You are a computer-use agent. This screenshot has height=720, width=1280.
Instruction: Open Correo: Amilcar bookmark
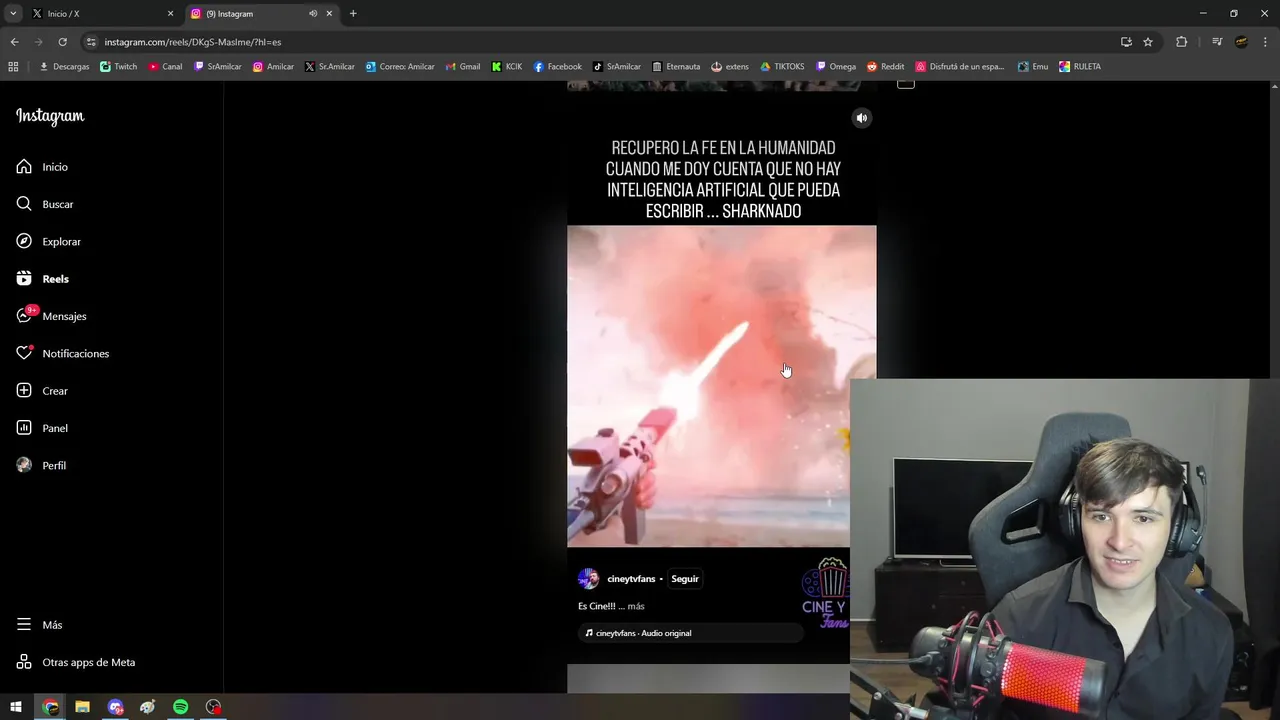[400, 67]
